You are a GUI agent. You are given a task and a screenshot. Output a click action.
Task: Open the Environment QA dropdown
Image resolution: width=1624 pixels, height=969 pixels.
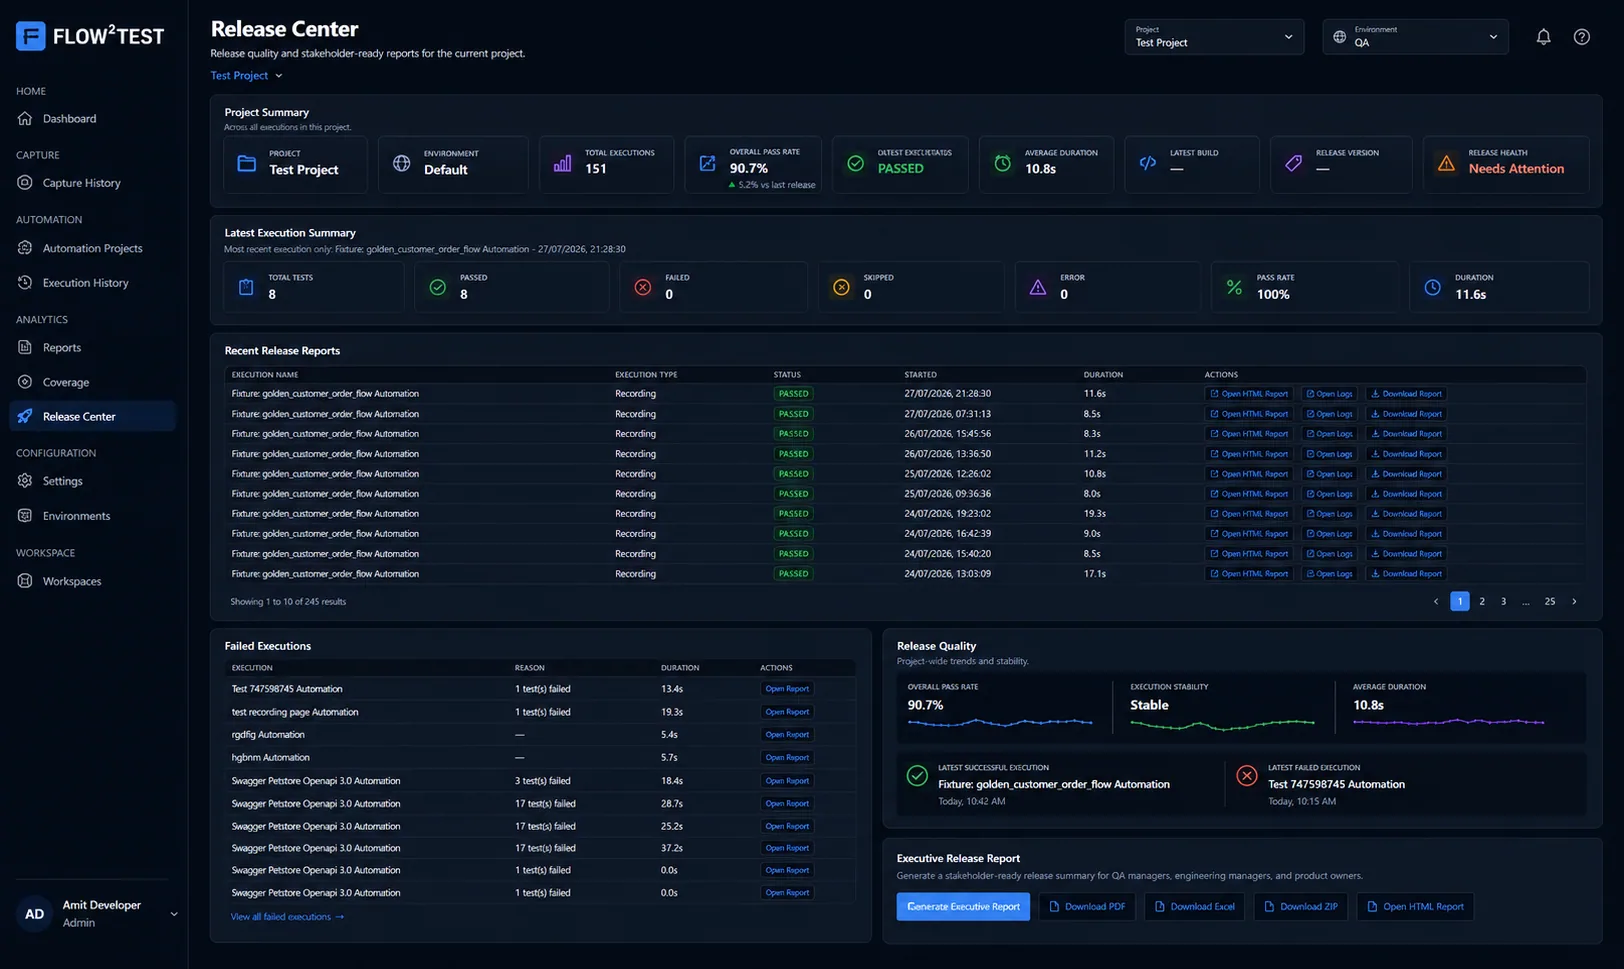point(1415,37)
